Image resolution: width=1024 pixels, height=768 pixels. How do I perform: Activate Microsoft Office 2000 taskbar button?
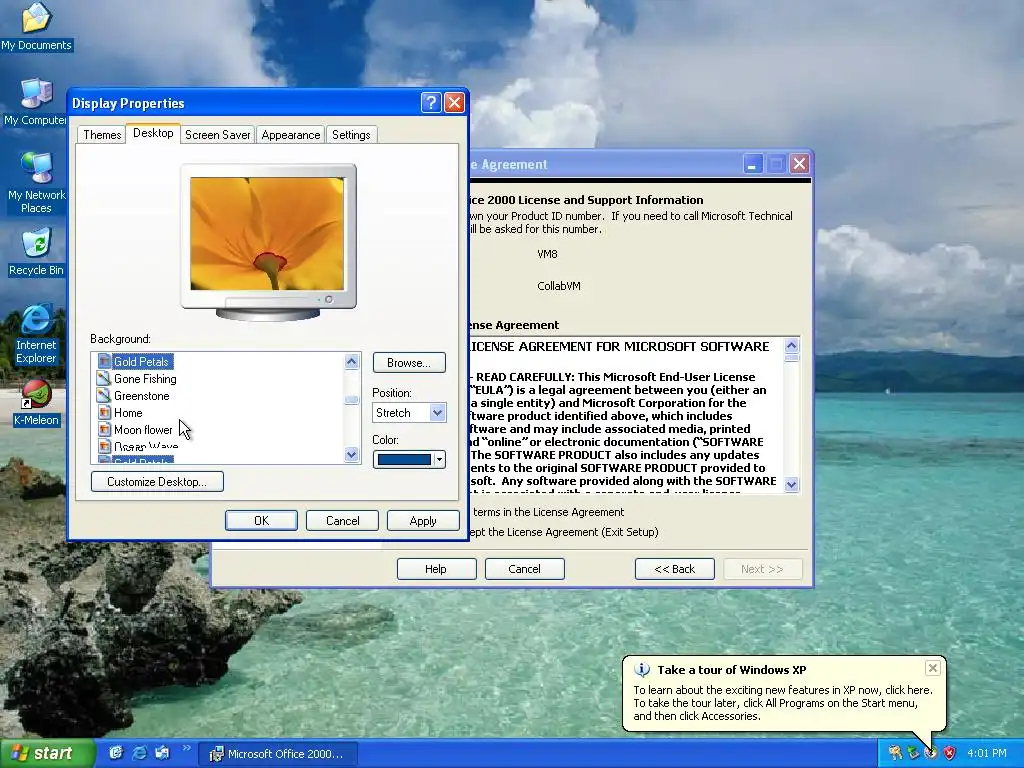pyautogui.click(x=276, y=754)
